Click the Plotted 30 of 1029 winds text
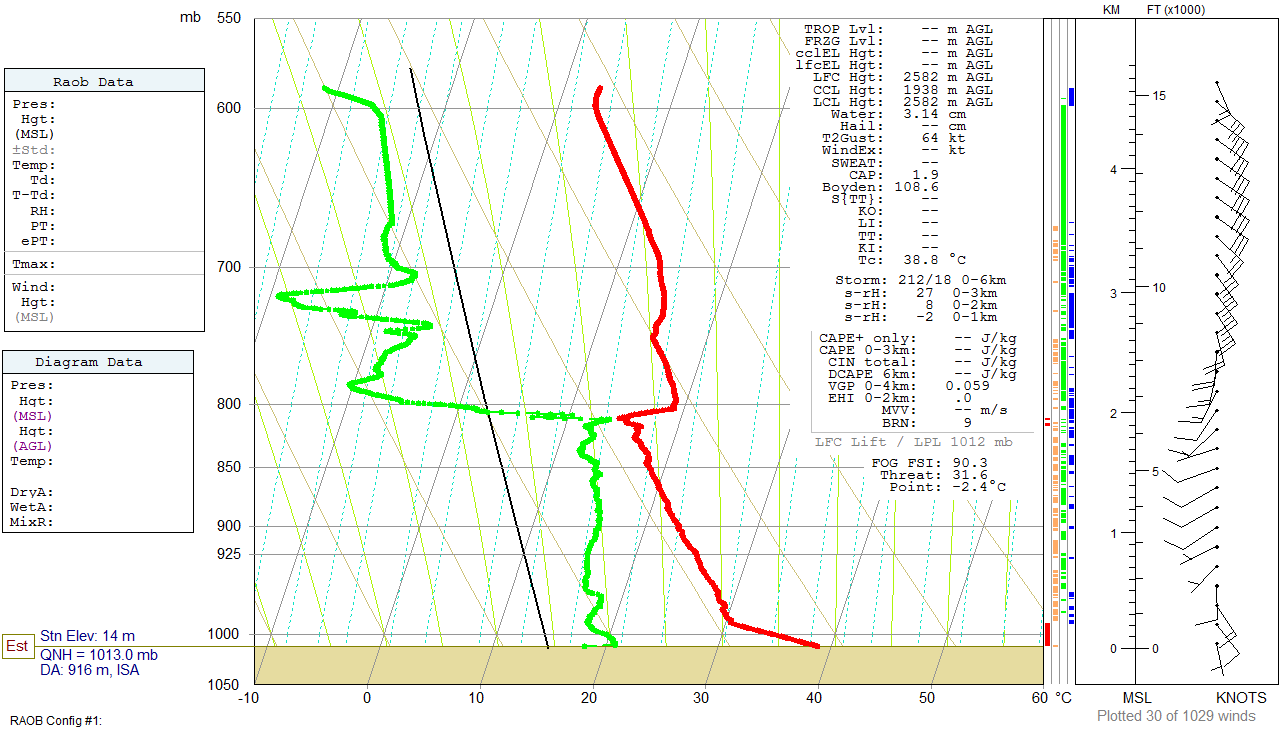 [1176, 715]
